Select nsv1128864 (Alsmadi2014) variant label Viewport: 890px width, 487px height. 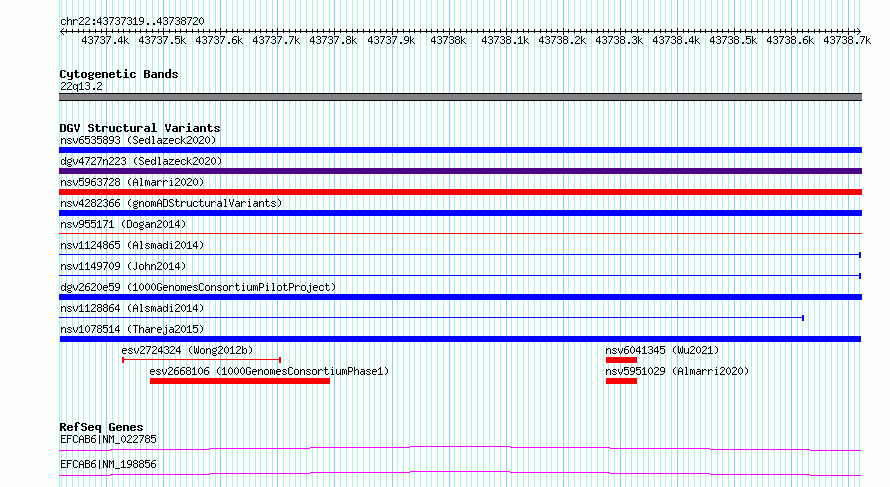[132, 308]
